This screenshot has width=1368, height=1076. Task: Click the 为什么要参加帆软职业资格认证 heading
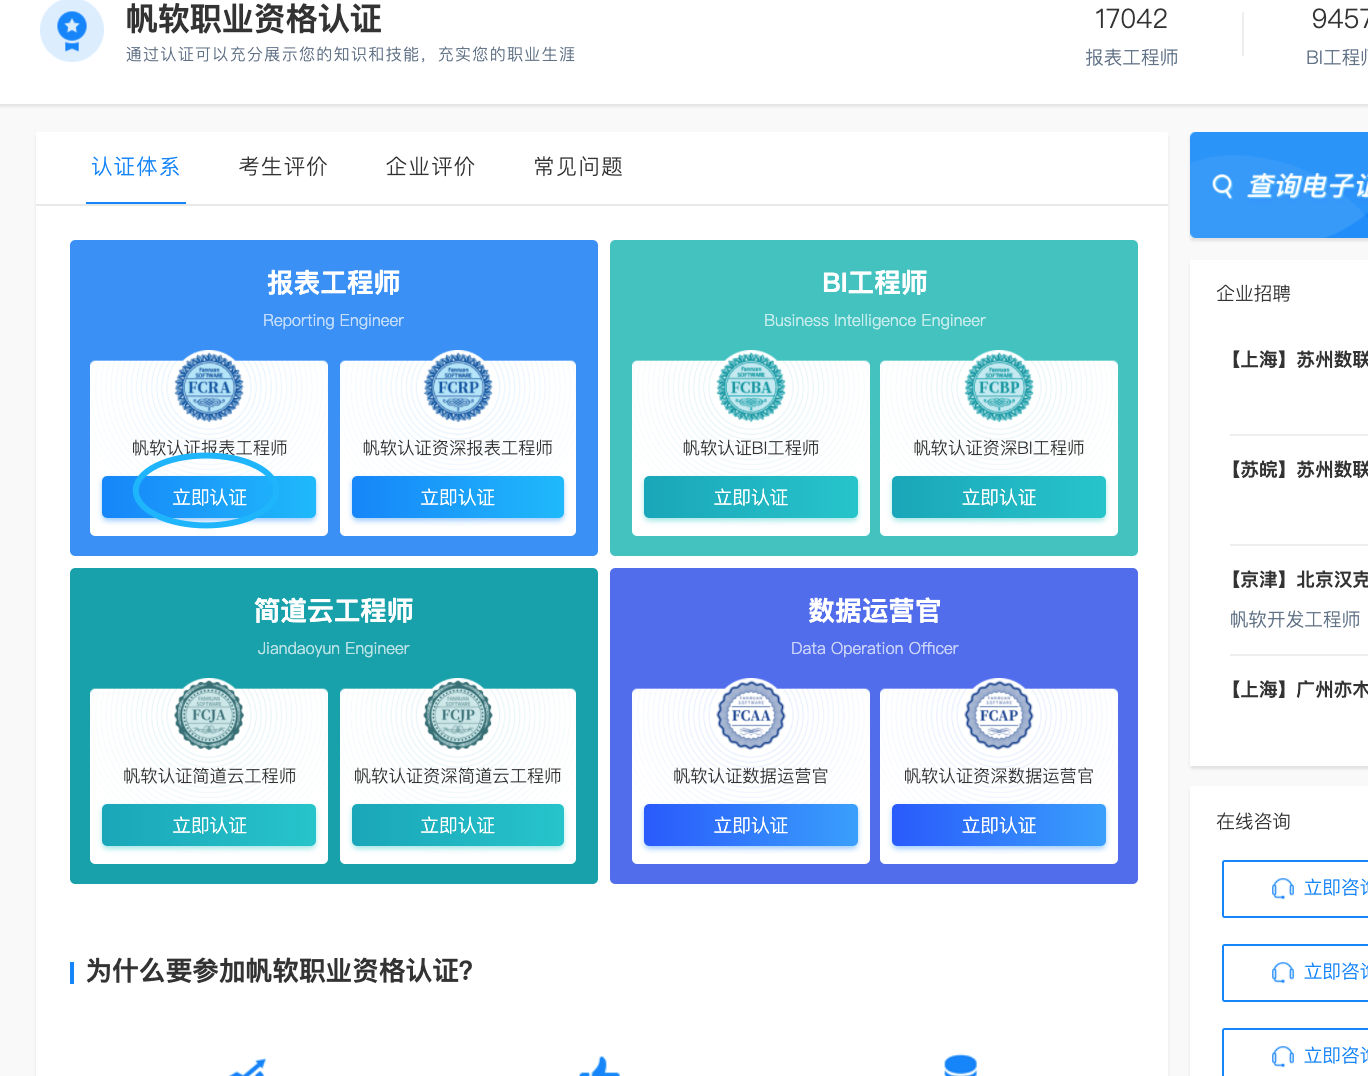pos(279,971)
